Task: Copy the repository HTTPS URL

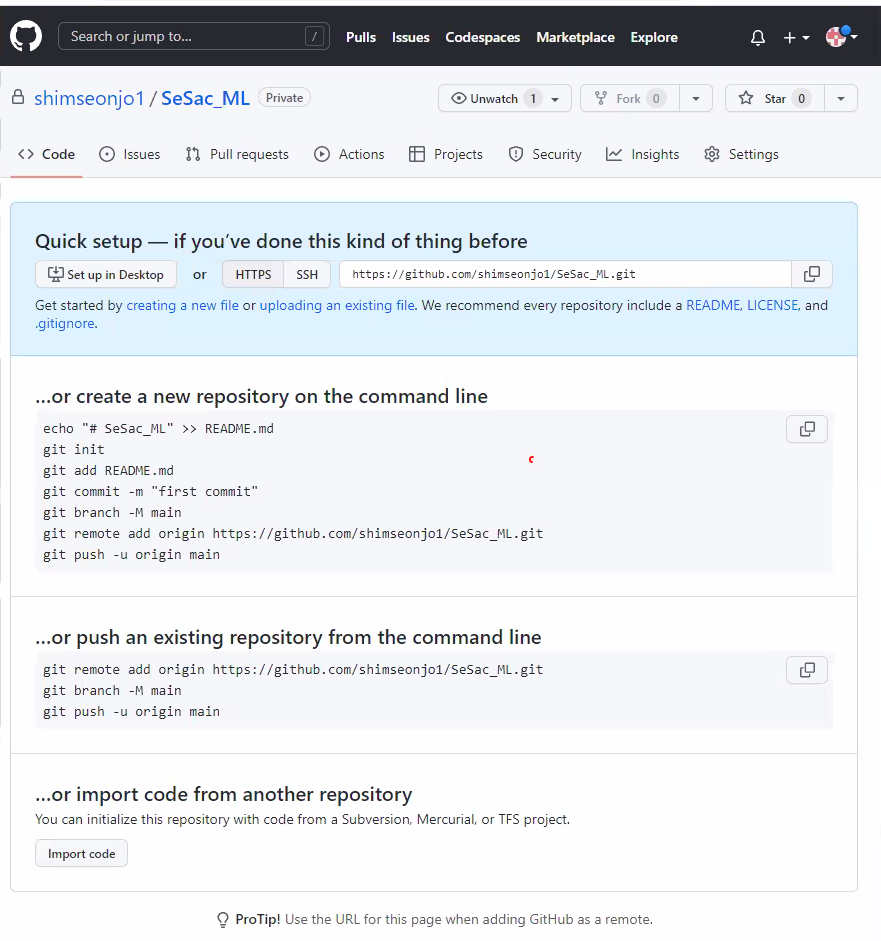Action: pyautogui.click(x=812, y=274)
